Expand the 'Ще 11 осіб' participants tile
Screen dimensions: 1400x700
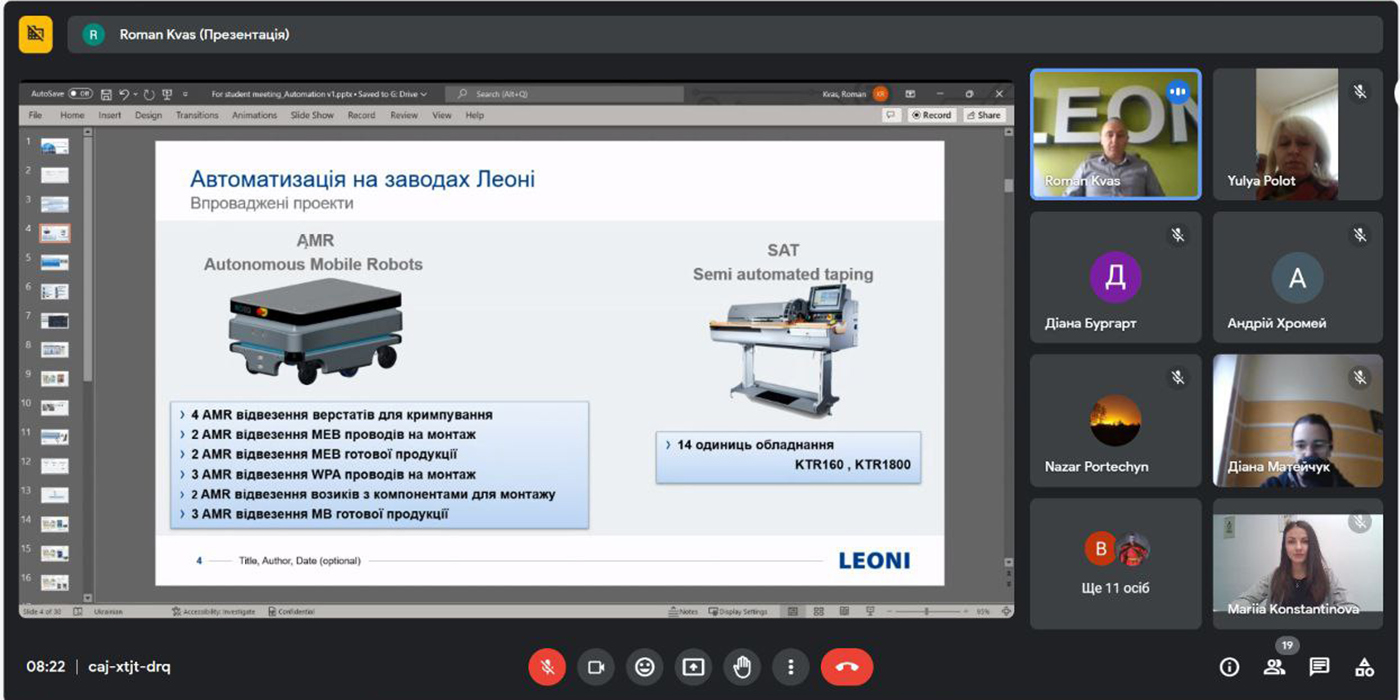[x=1115, y=564]
